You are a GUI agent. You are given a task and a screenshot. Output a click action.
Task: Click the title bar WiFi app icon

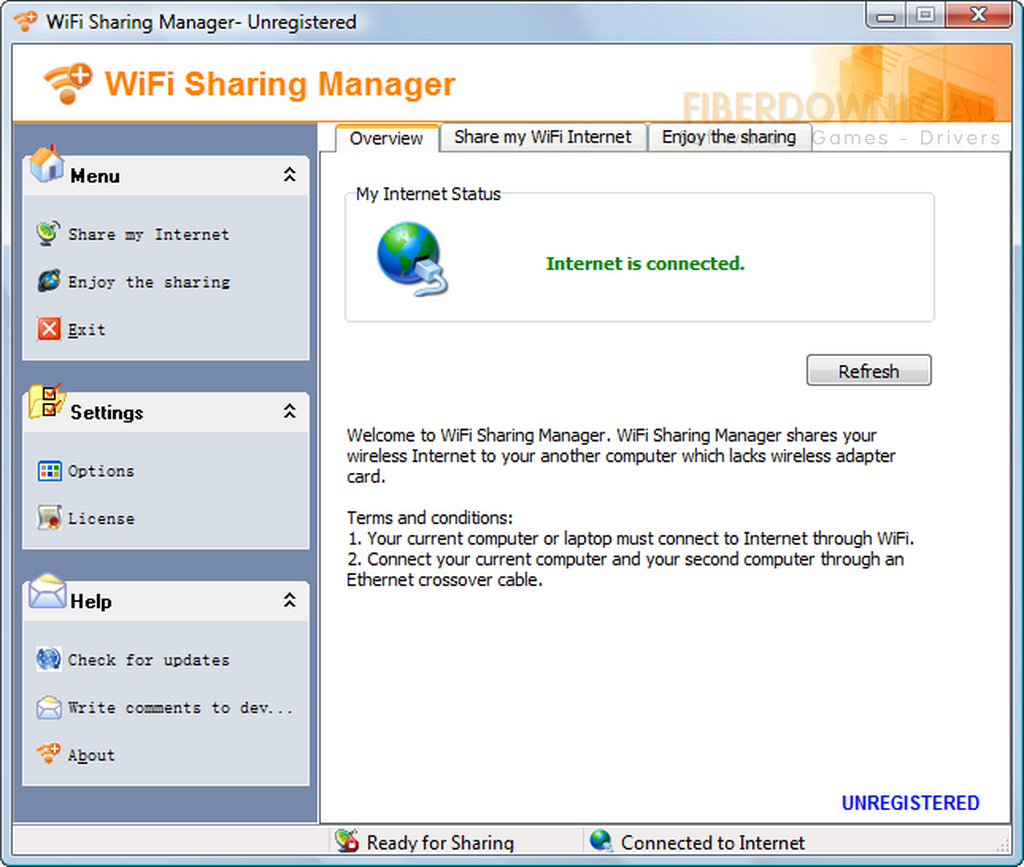[x=25, y=22]
